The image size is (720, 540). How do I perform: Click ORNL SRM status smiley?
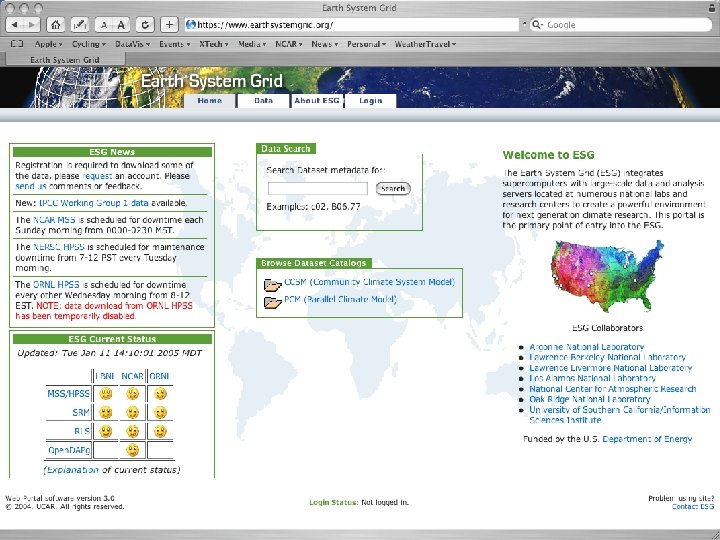(160, 412)
